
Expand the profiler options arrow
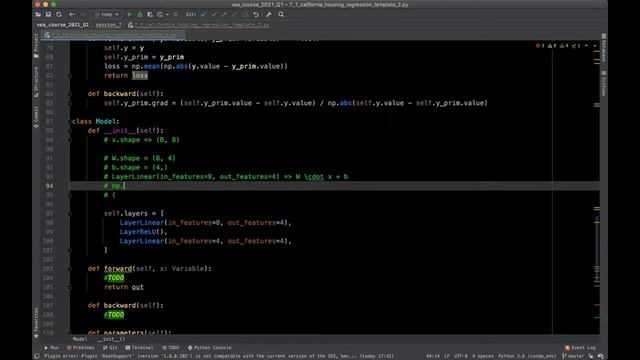167,15
